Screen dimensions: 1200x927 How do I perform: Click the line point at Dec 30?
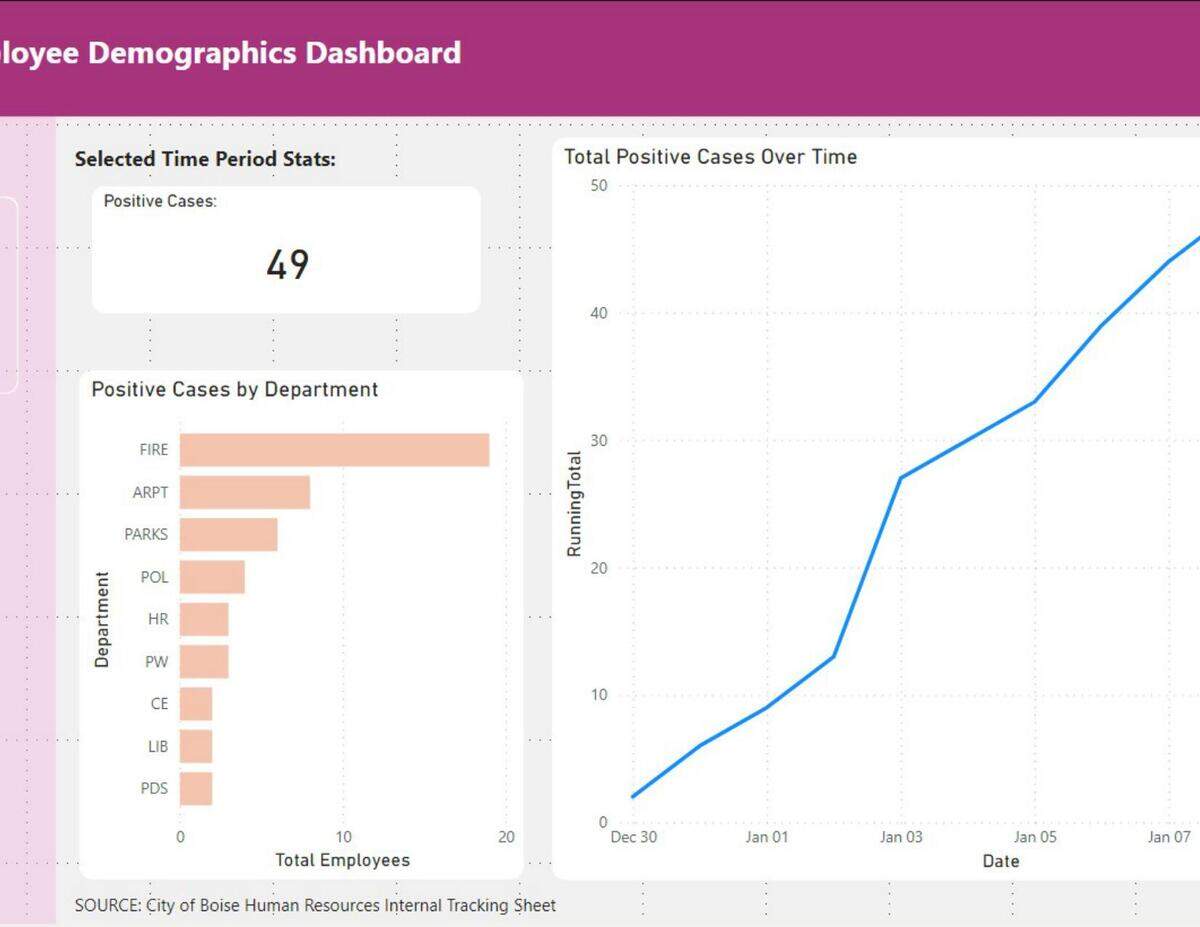pos(634,797)
